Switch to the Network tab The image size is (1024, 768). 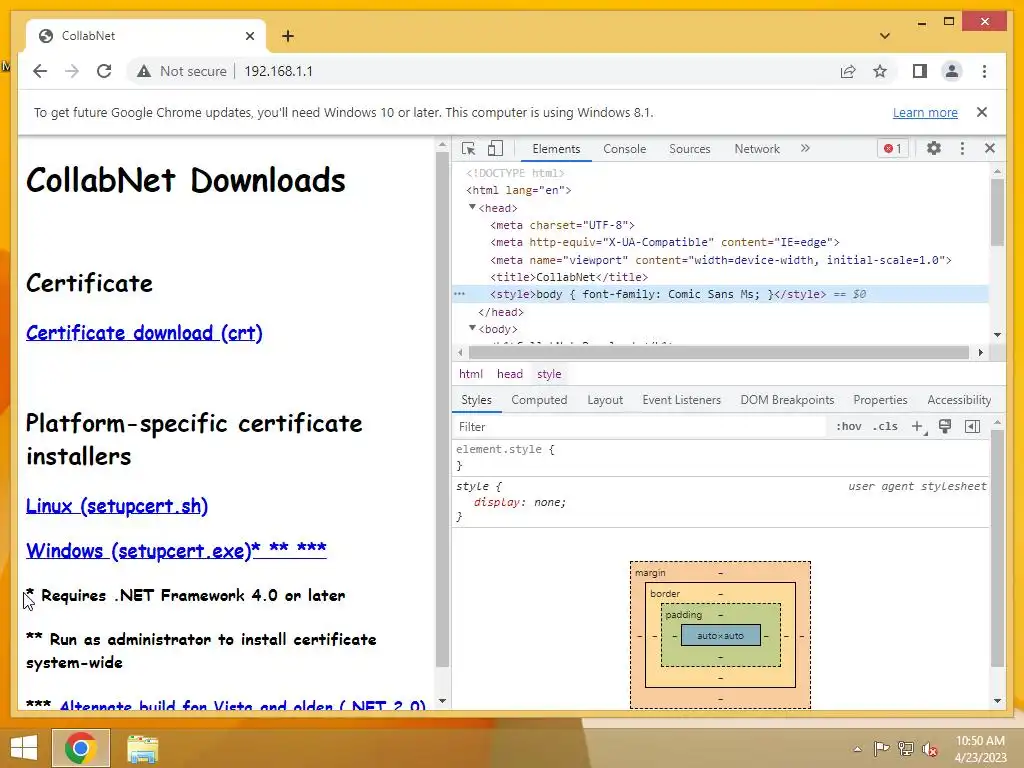click(757, 149)
